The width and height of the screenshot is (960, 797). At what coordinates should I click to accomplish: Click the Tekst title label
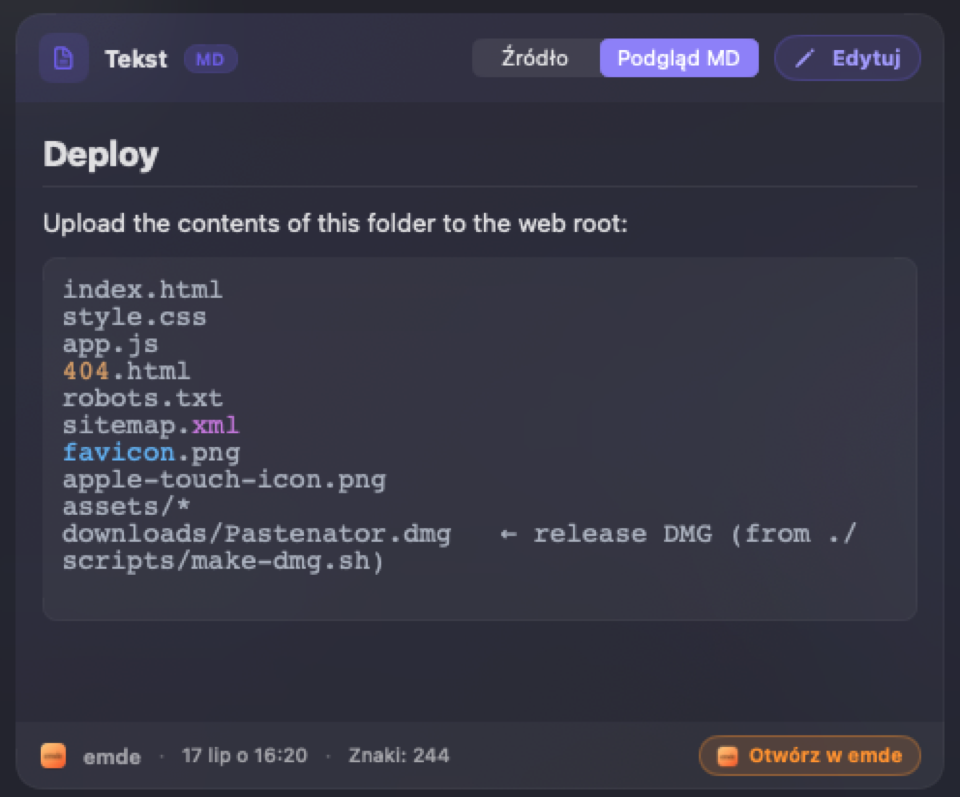[136, 59]
